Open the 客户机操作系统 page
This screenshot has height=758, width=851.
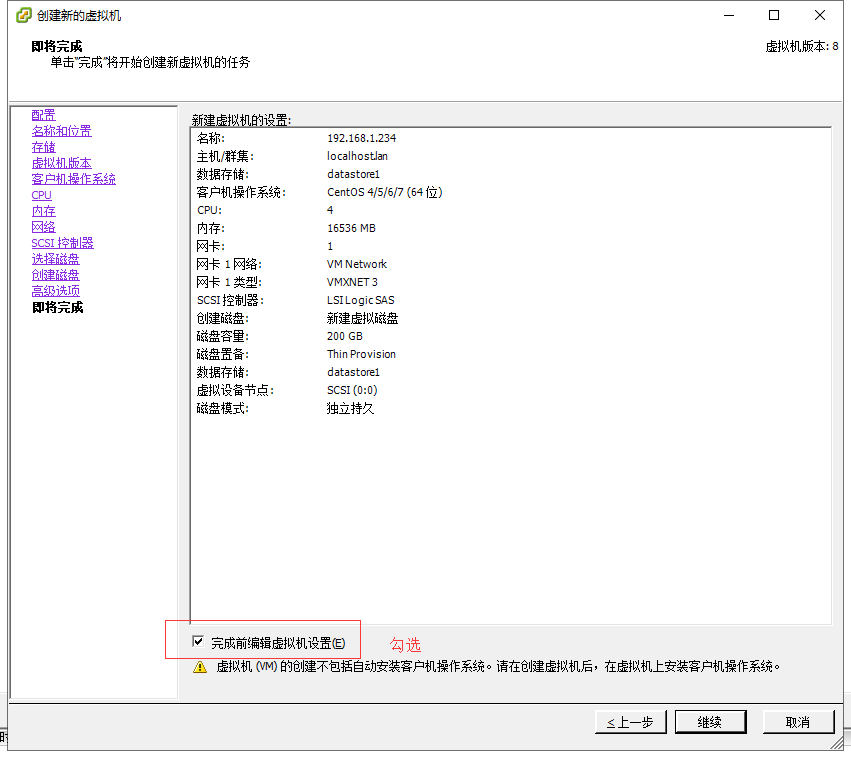tap(74, 178)
